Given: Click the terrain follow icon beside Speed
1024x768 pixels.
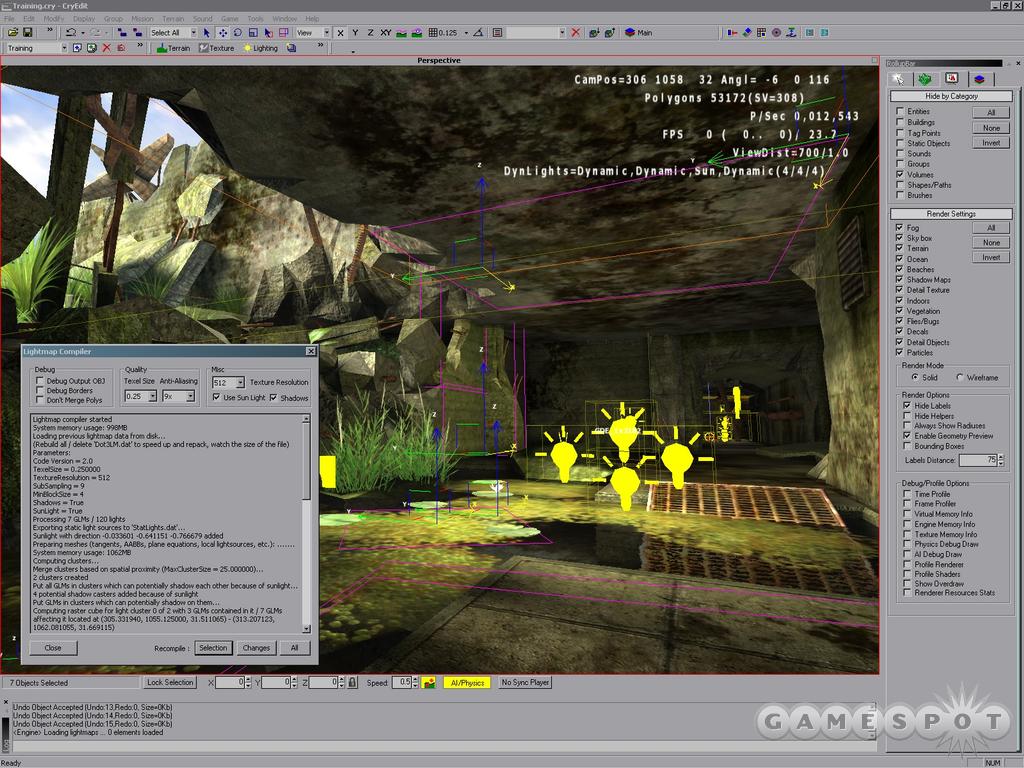Looking at the screenshot, I should (x=429, y=682).
